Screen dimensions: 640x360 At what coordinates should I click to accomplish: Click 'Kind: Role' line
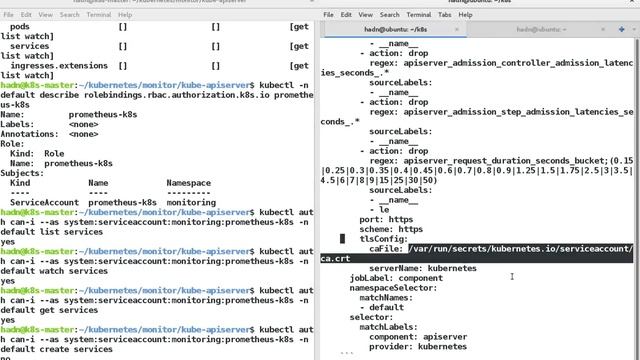point(37,153)
